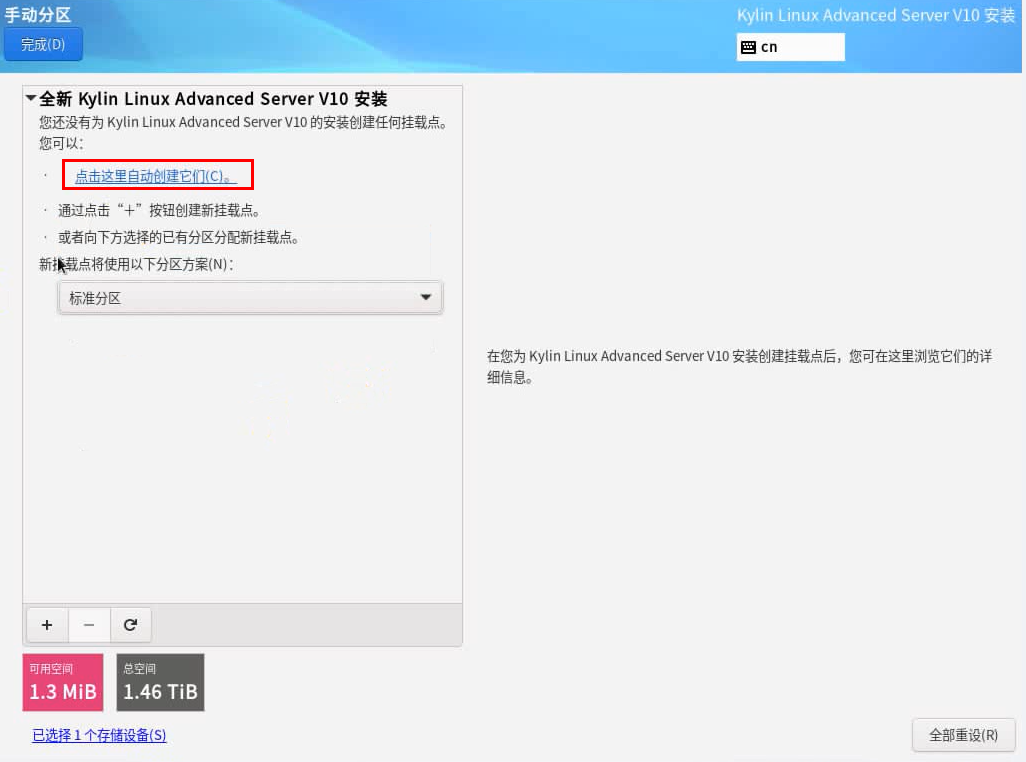Collapse the 全新 Kylin Linux Advanced Server V10 安装 section
This screenshot has width=1026, height=762.
(31, 98)
